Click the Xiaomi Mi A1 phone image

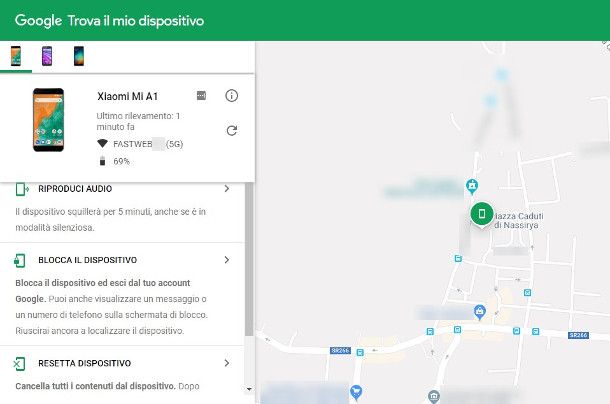tap(48, 120)
